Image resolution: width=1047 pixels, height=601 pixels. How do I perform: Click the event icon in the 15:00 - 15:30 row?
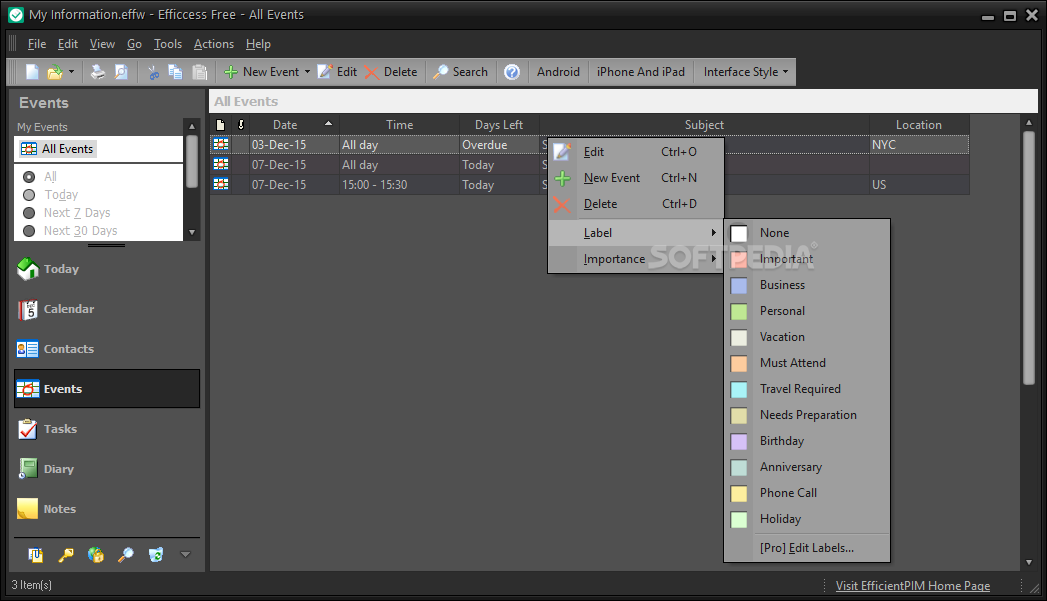221,184
